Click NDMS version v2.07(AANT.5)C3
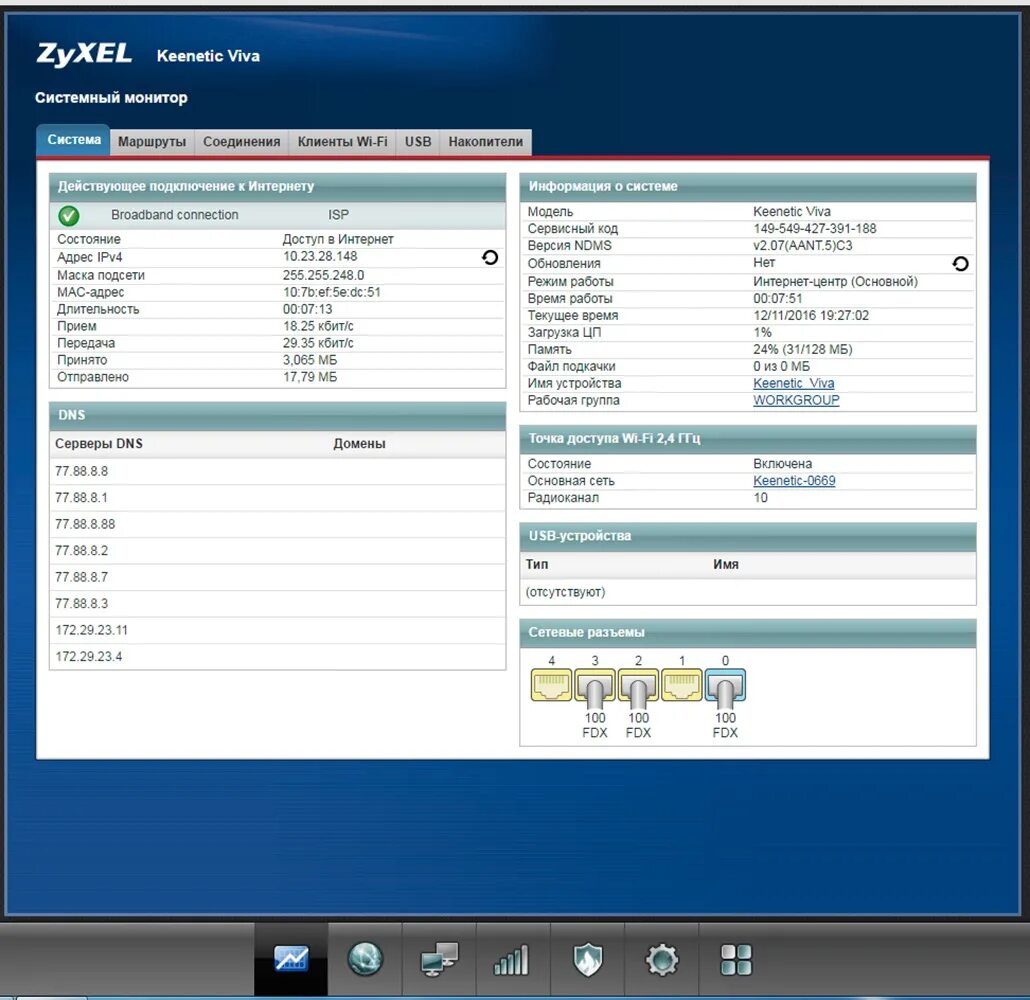 coord(803,245)
